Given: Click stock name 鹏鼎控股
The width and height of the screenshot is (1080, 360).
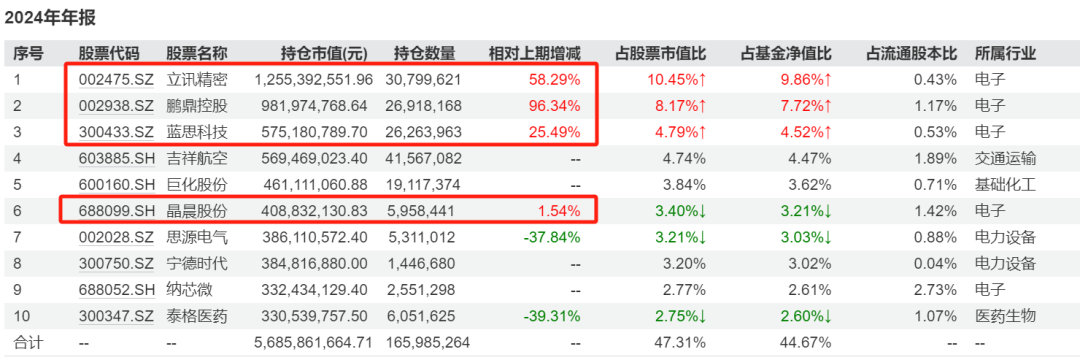Looking at the screenshot, I should [x=197, y=106].
